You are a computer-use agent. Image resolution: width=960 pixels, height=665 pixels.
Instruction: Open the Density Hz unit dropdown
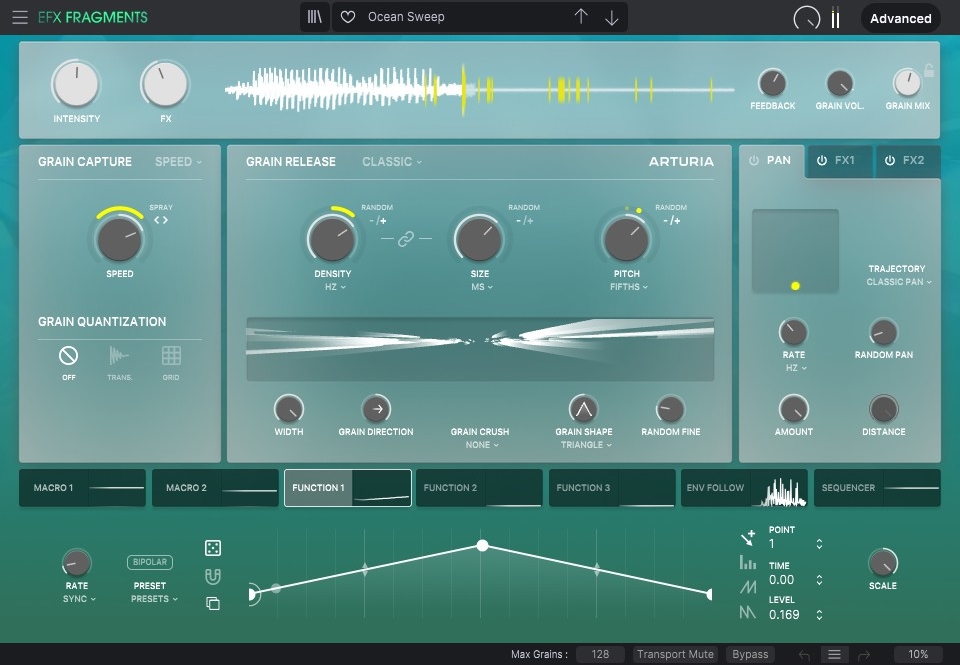click(x=335, y=287)
